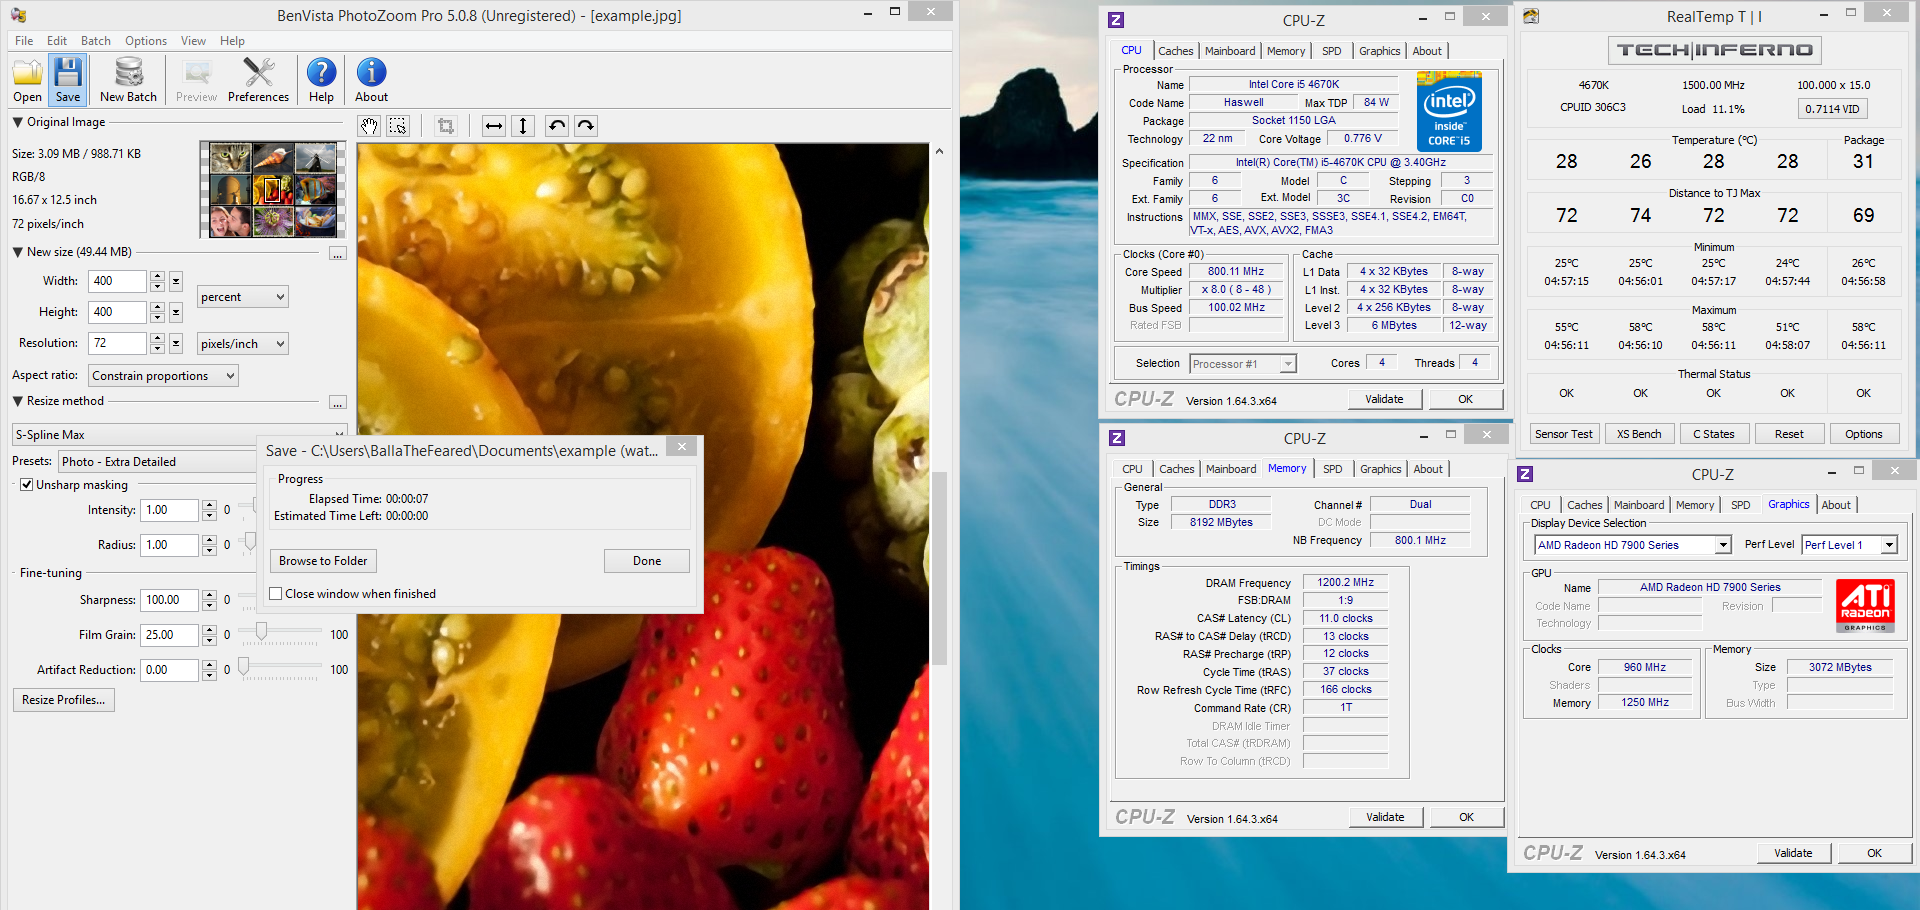Flip the image horizontally
The image size is (1920, 910).
(494, 126)
